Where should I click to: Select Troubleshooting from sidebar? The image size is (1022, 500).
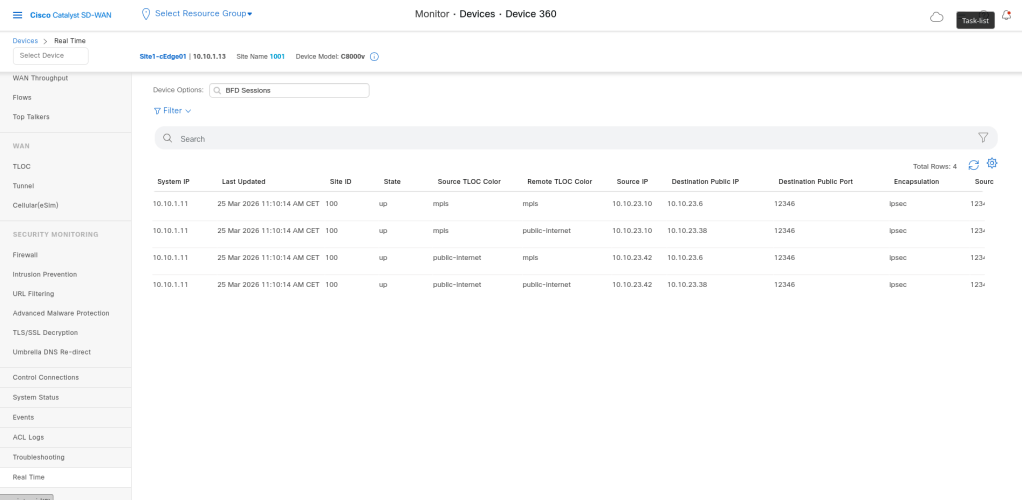(x=38, y=457)
